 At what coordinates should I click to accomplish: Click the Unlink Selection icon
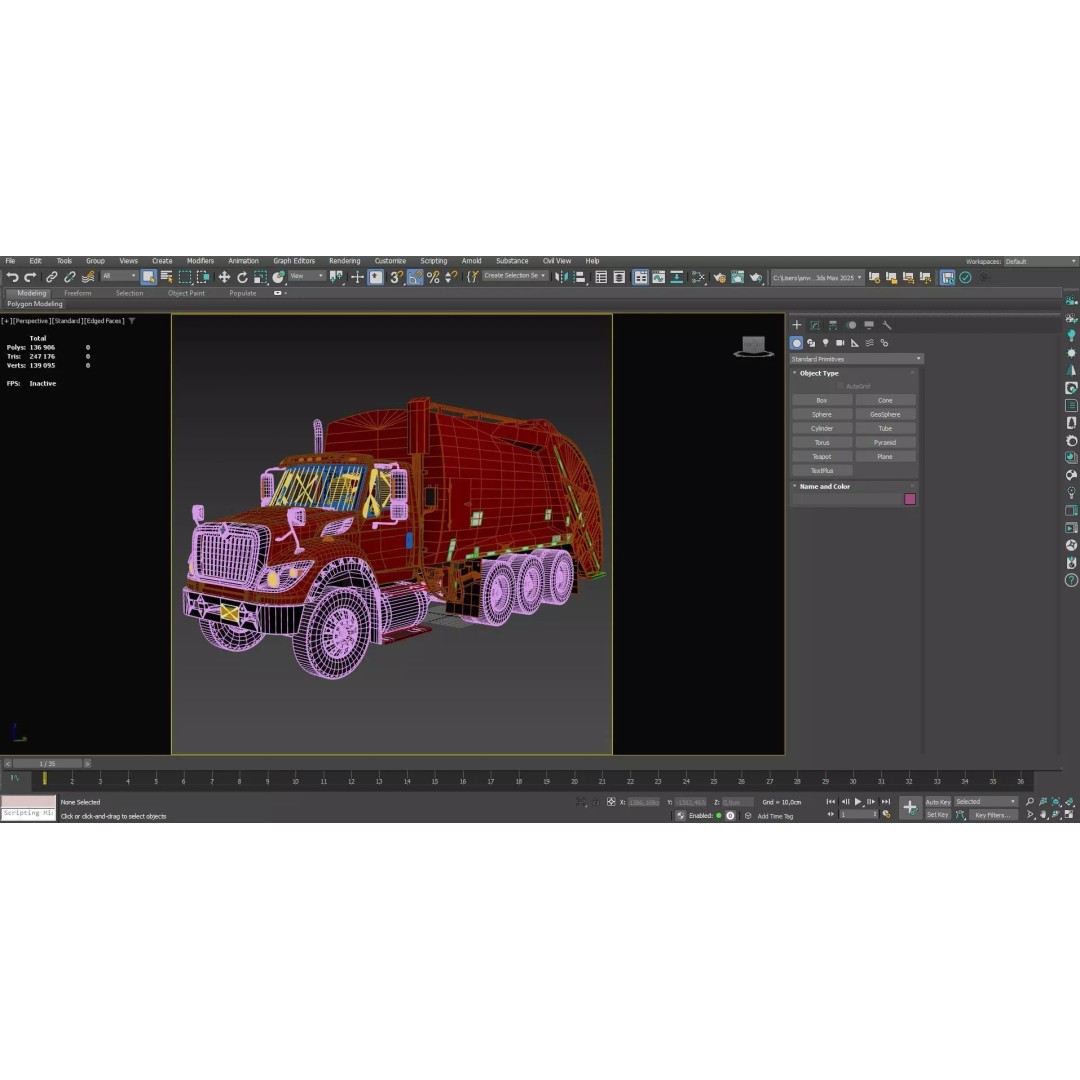pyautogui.click(x=70, y=277)
